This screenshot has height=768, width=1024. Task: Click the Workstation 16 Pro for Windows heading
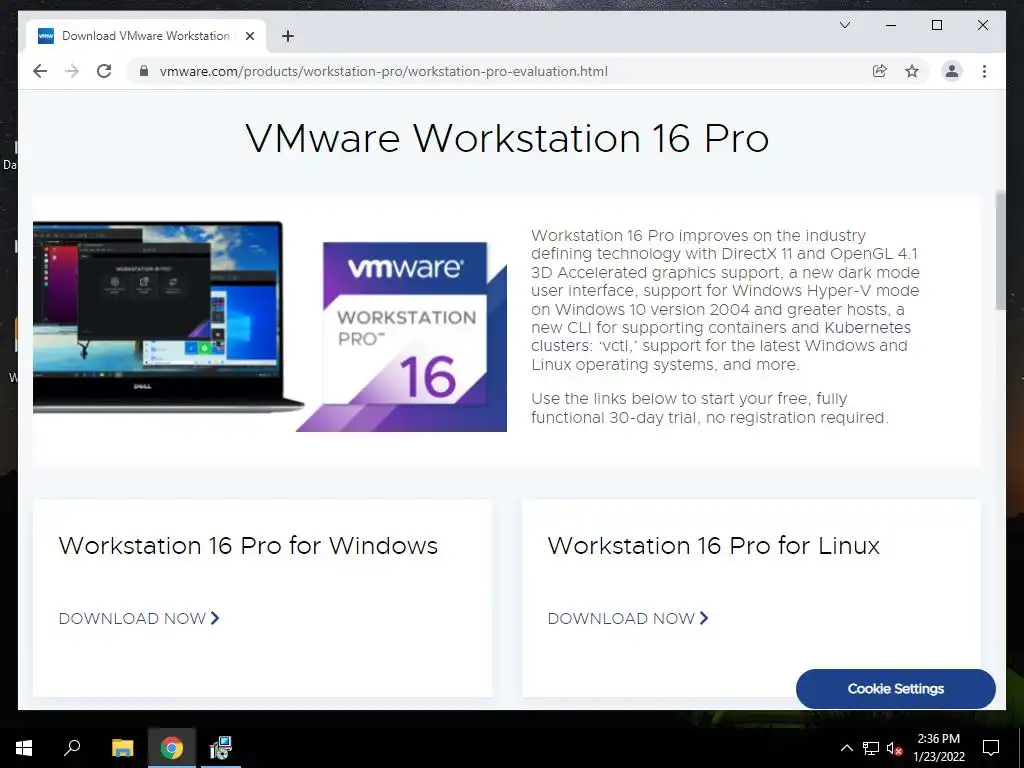[x=248, y=545]
